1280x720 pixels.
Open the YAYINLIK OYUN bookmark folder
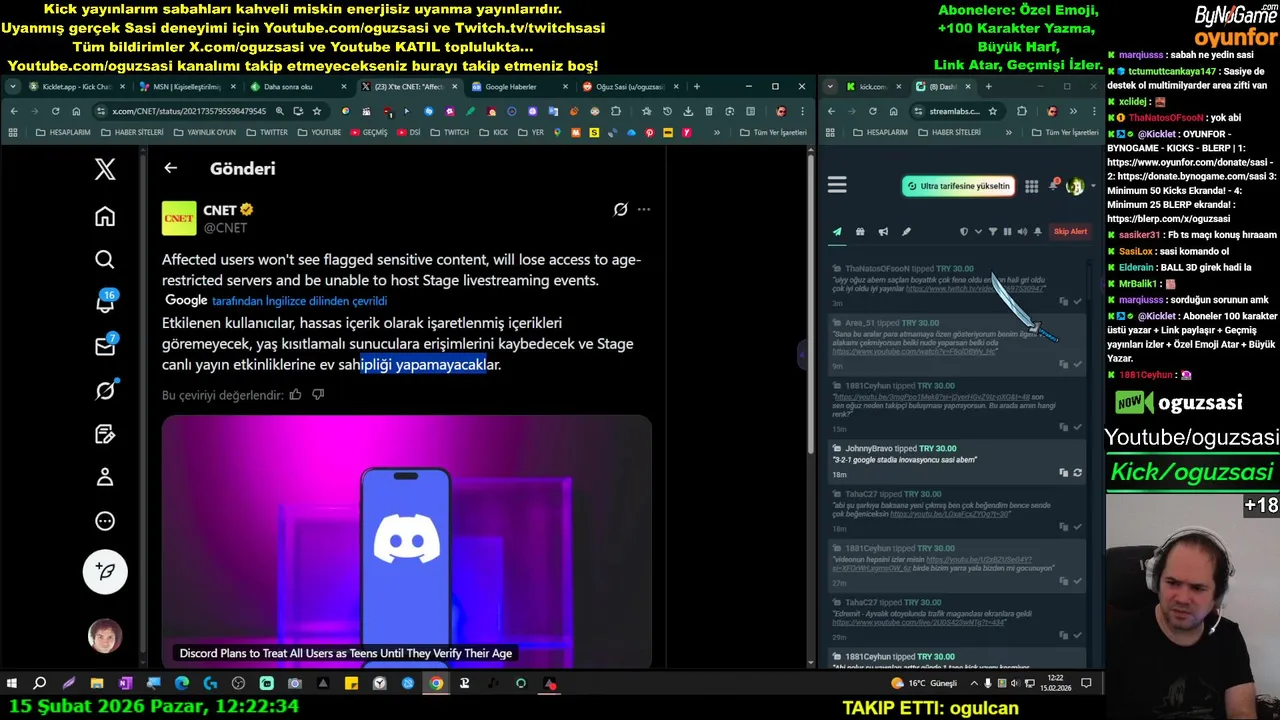tap(204, 132)
